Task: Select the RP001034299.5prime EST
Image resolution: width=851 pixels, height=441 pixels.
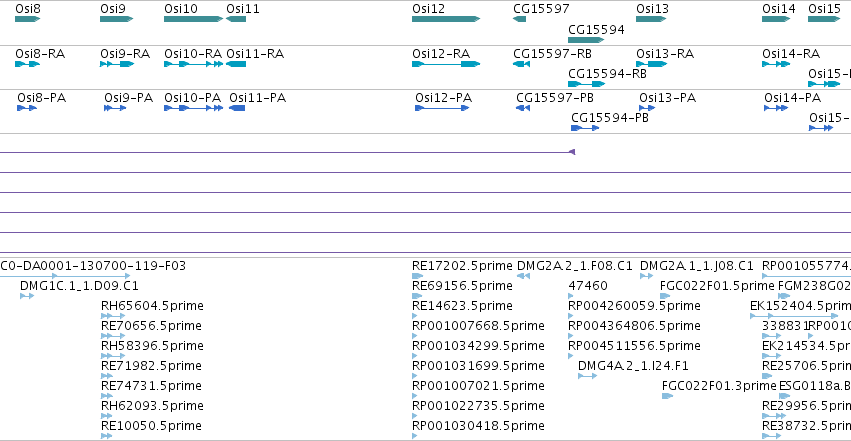Action: [x=415, y=356]
